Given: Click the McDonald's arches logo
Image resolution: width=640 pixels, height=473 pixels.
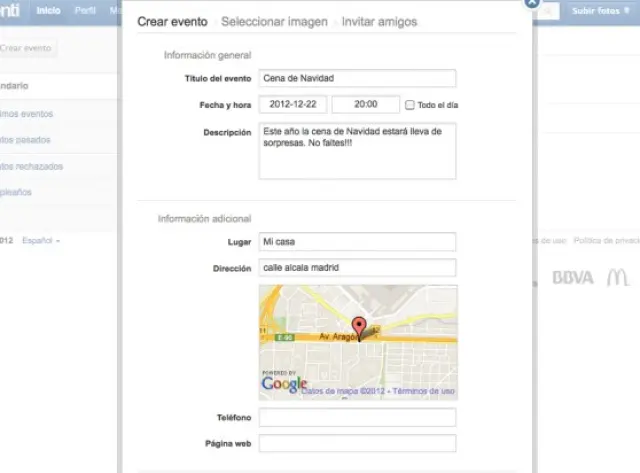Looking at the screenshot, I should (x=617, y=277).
